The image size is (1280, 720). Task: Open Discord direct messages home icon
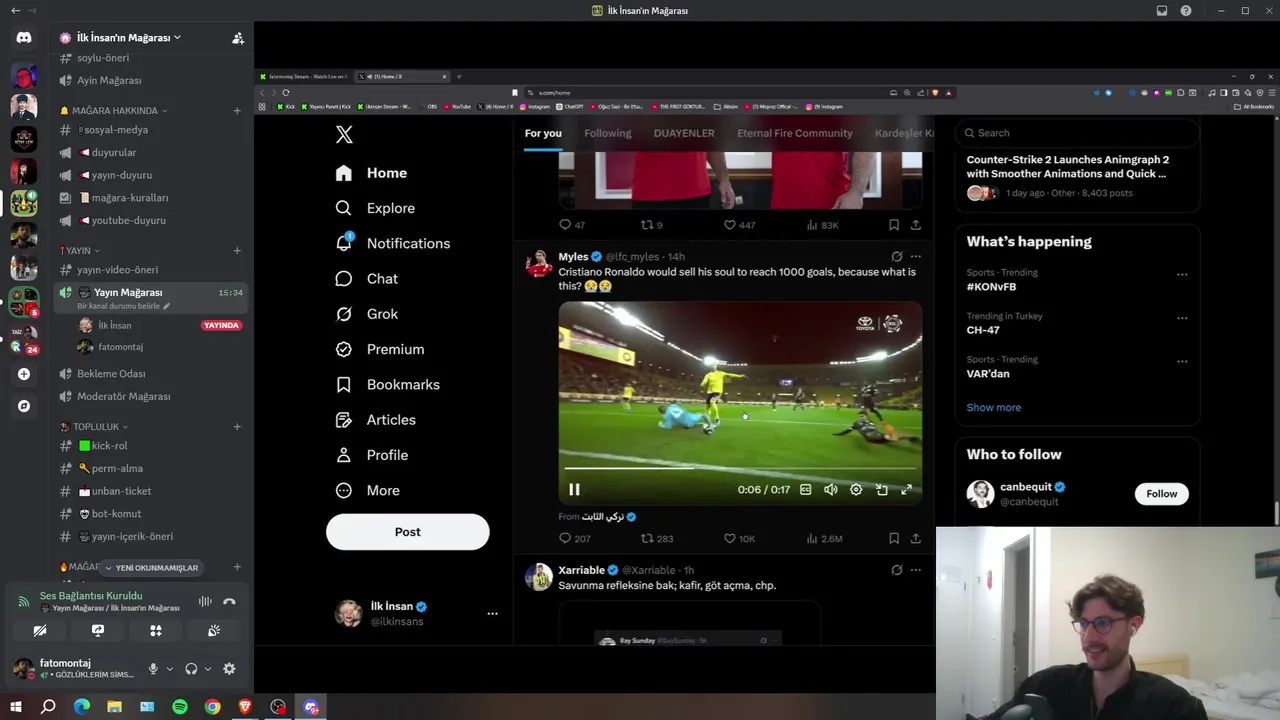coord(24,38)
